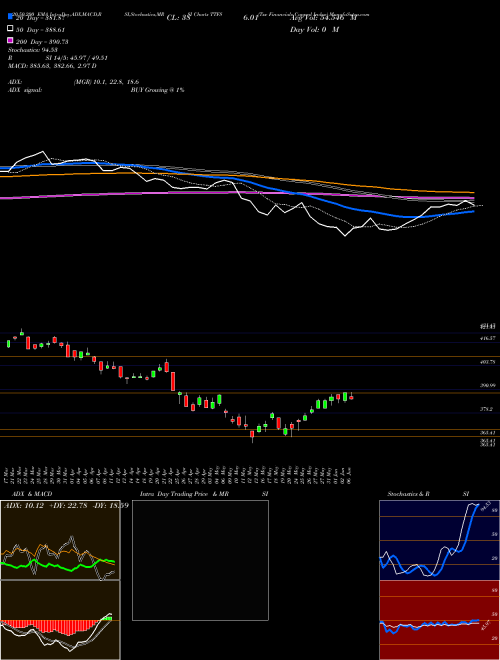Click the green ADX line in the ADX panel

click(51, 567)
